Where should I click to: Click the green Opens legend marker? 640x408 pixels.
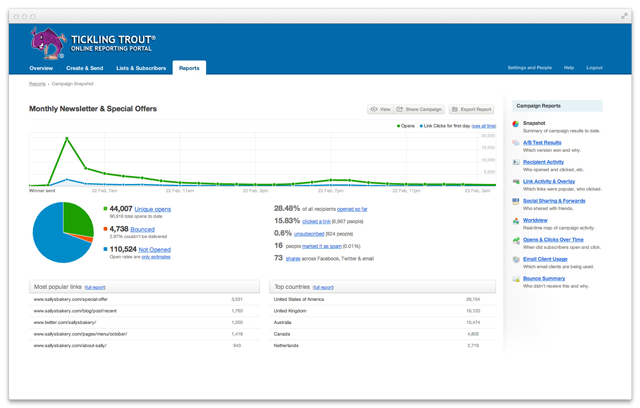[398, 126]
